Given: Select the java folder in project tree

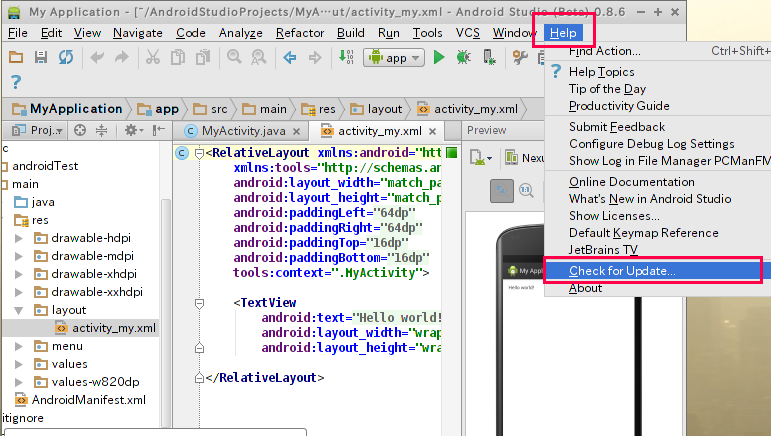Looking at the screenshot, I should [34, 202].
